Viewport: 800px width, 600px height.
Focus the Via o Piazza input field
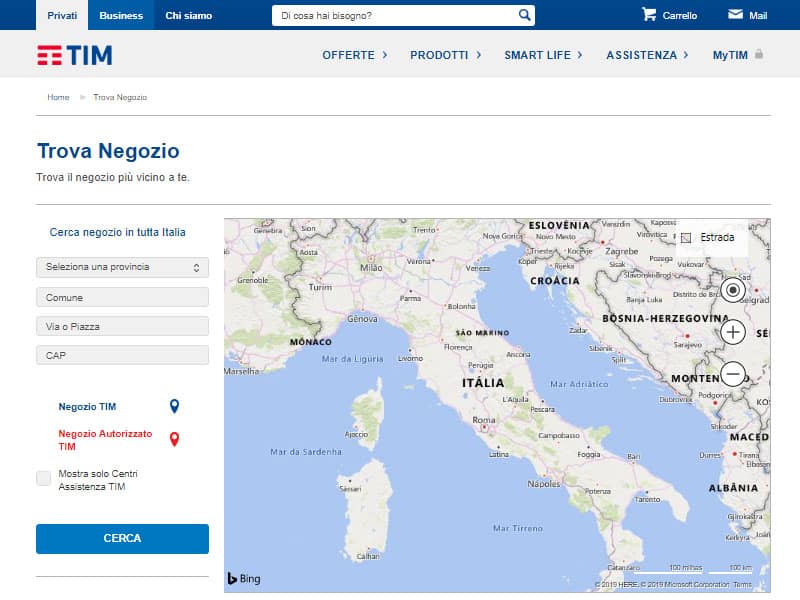point(122,326)
